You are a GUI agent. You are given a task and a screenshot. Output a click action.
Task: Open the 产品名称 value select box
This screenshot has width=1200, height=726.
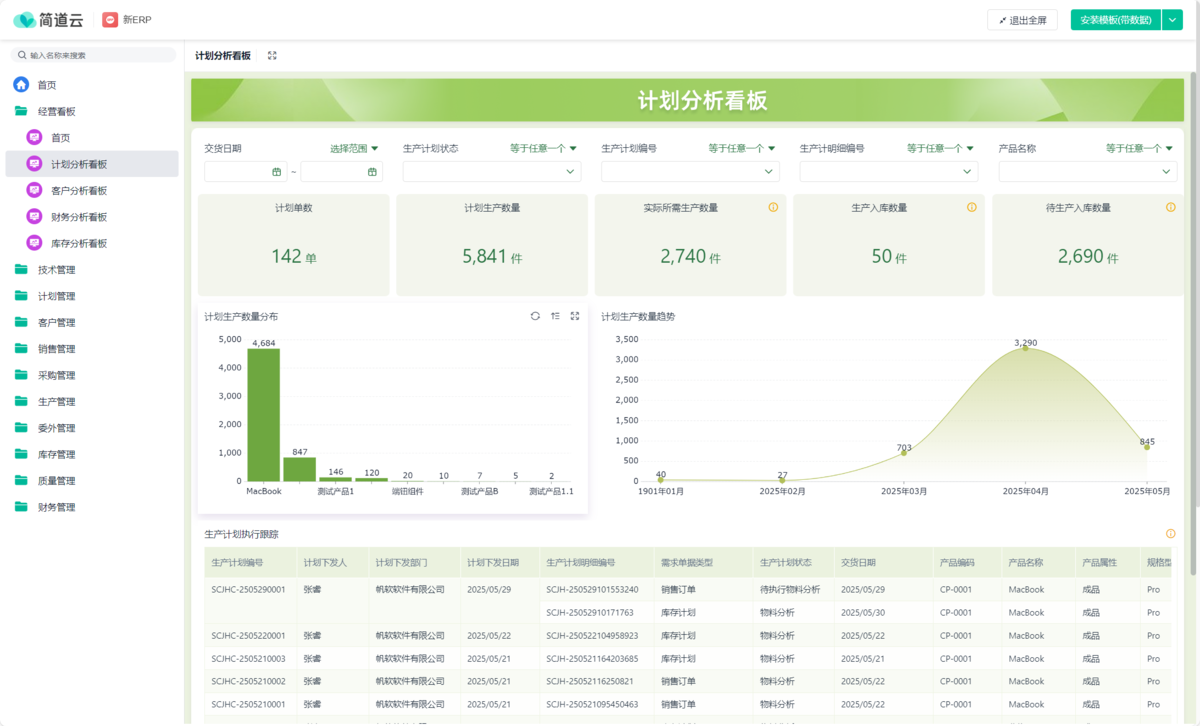[1088, 172]
